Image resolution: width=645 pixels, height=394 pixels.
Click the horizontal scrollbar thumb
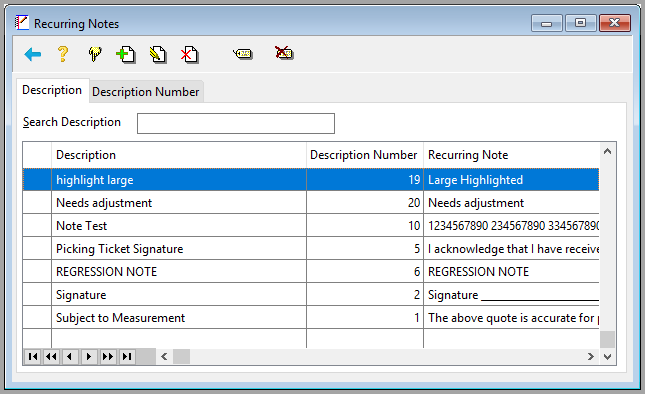click(181, 357)
